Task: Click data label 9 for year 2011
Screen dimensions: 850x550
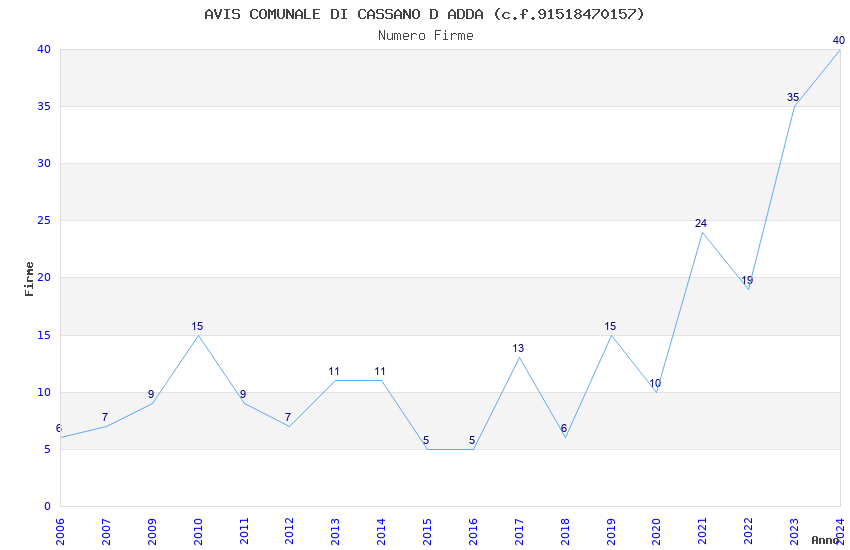Action: pos(243,394)
